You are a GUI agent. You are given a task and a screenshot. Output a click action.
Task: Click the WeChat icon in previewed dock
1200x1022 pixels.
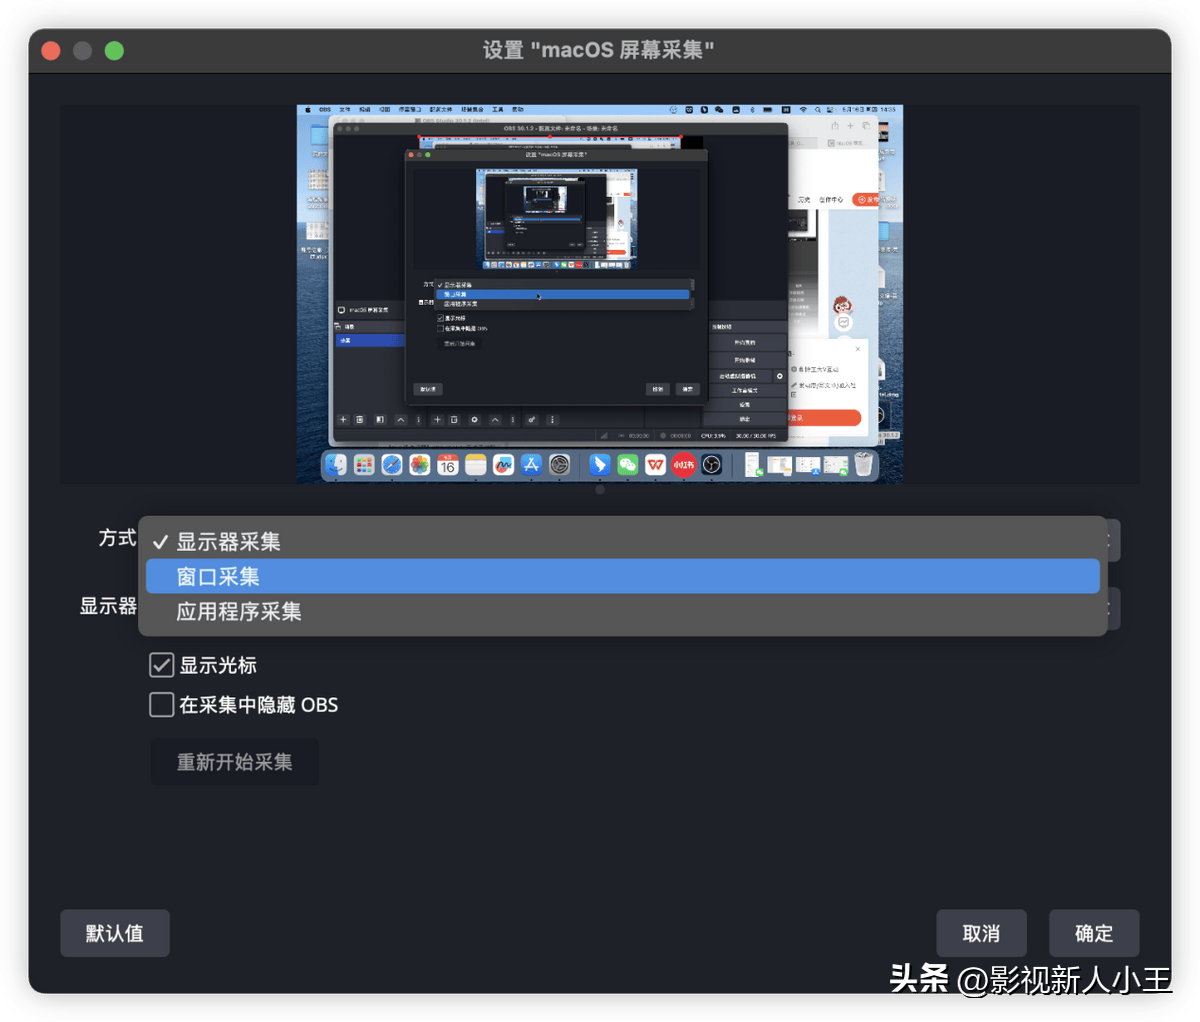pos(627,465)
